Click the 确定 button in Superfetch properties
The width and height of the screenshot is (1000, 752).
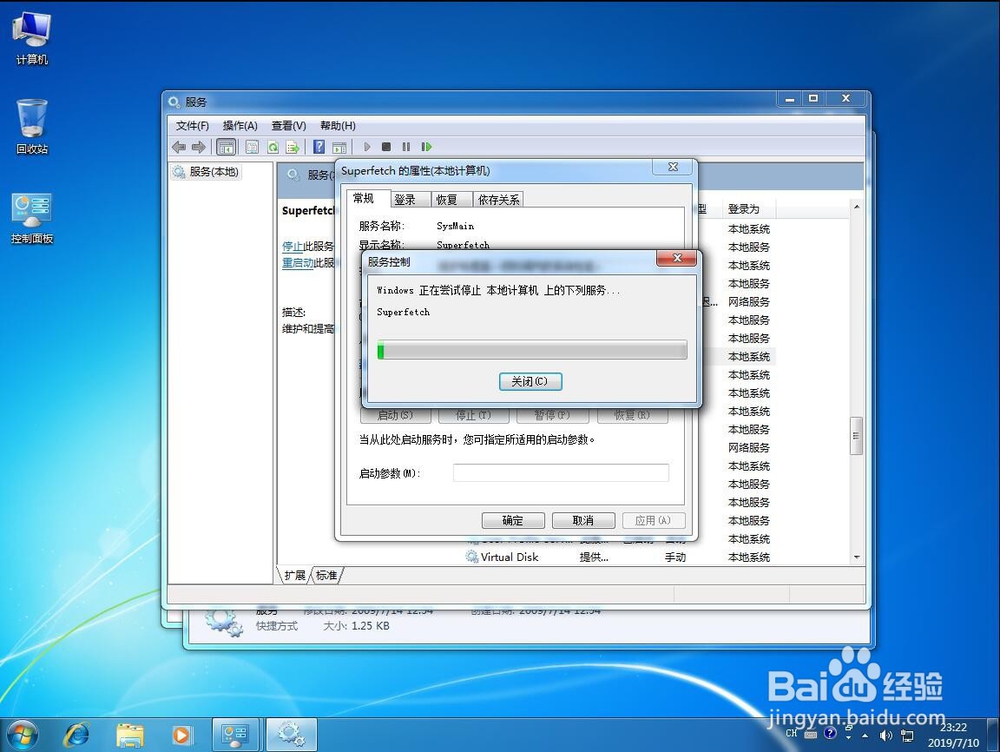[x=513, y=520]
